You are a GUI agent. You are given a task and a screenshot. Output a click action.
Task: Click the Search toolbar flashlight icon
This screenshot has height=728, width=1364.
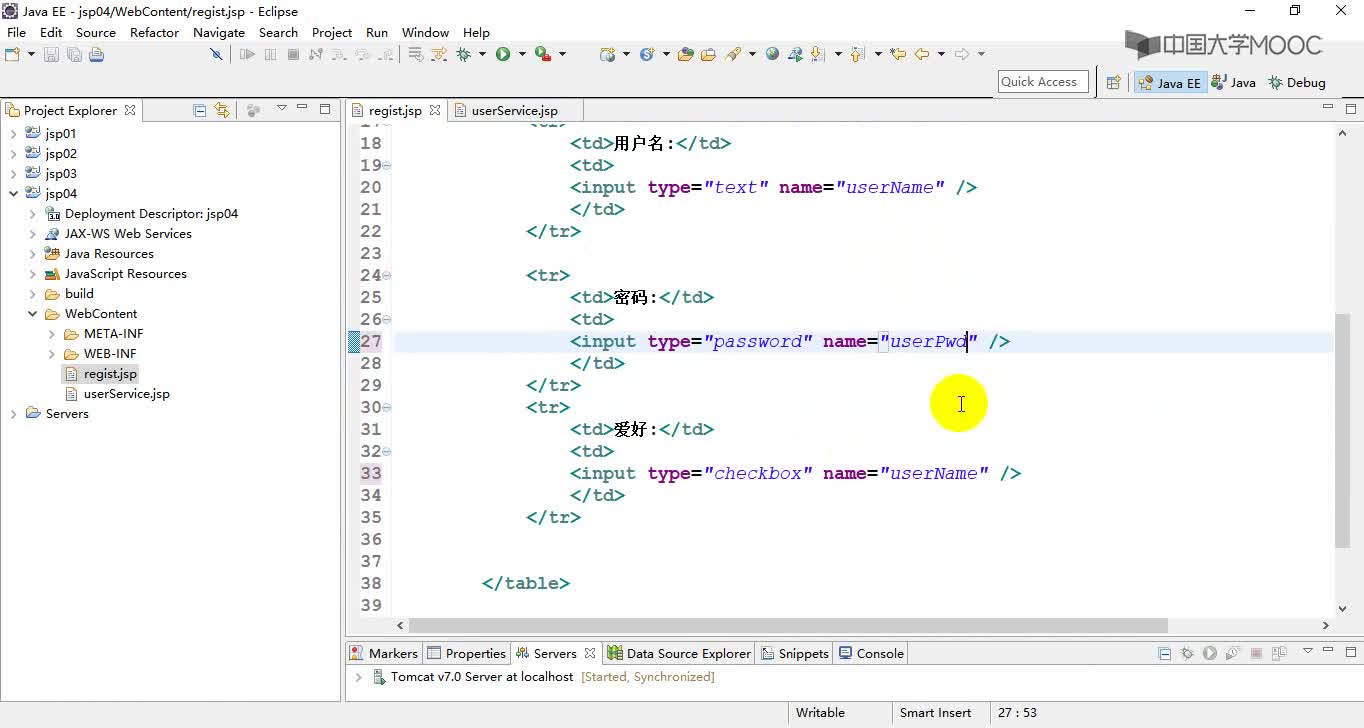pos(733,54)
